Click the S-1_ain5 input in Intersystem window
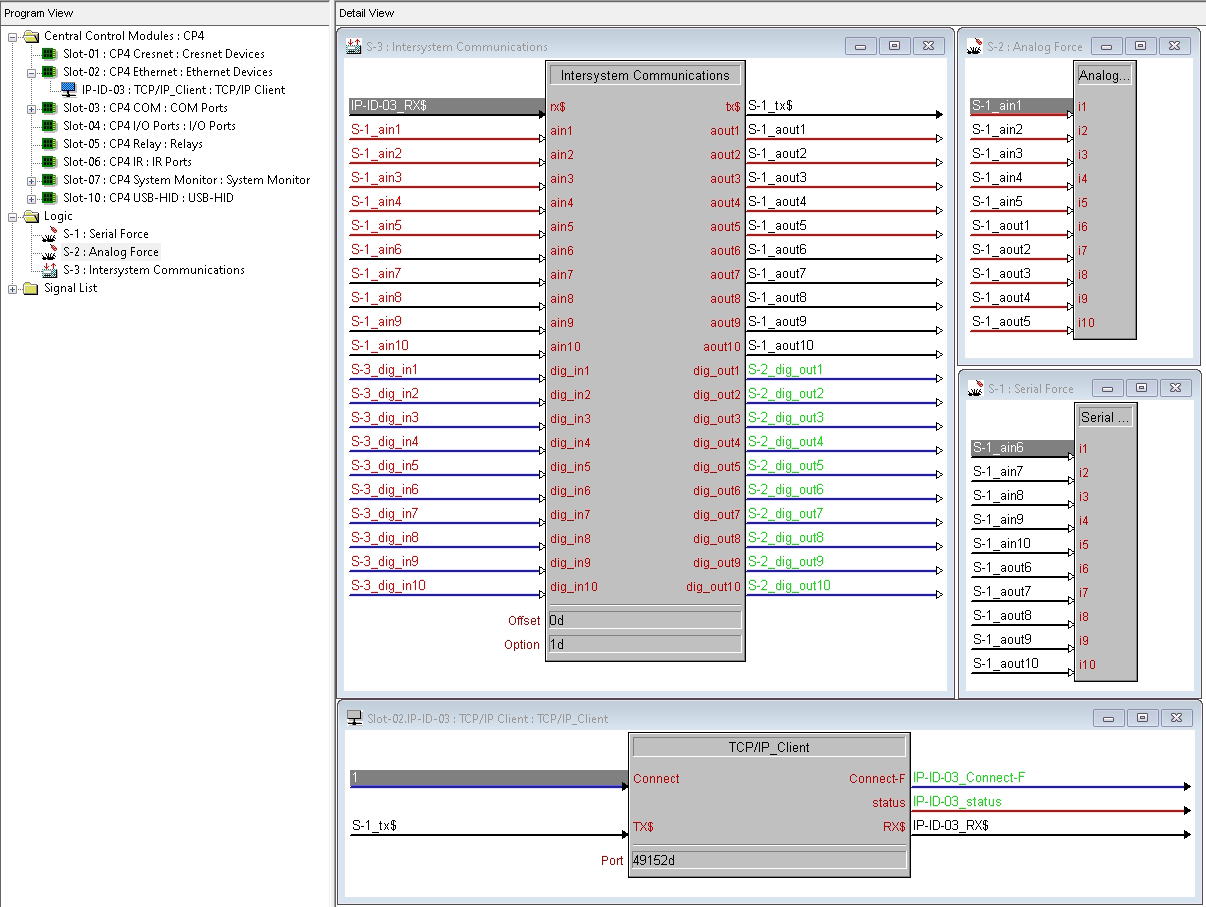This screenshot has width=1206, height=907. point(448,226)
